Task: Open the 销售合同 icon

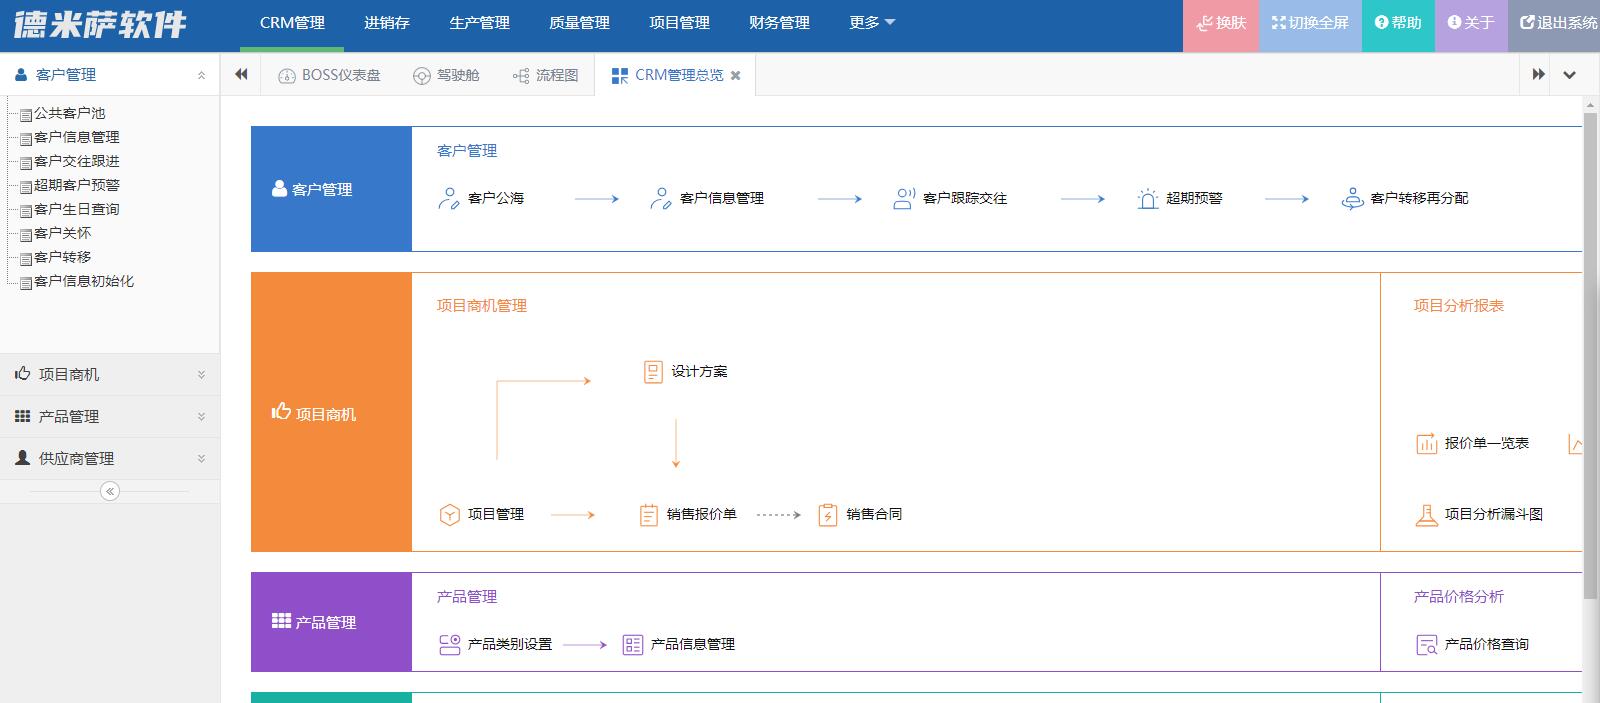Action: click(827, 514)
